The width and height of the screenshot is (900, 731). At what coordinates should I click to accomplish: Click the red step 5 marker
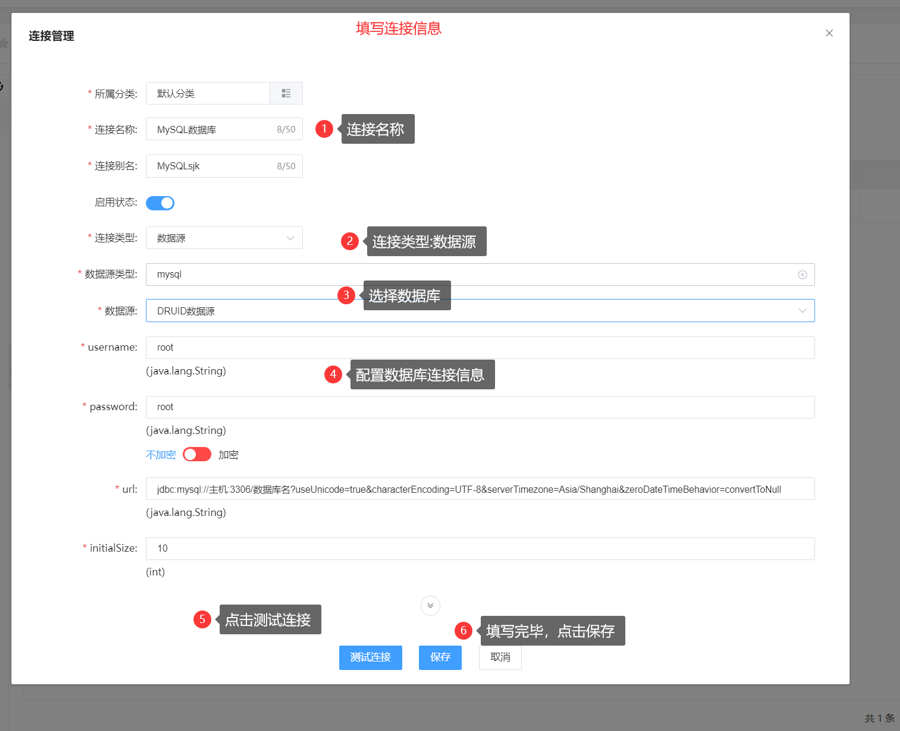(202, 620)
